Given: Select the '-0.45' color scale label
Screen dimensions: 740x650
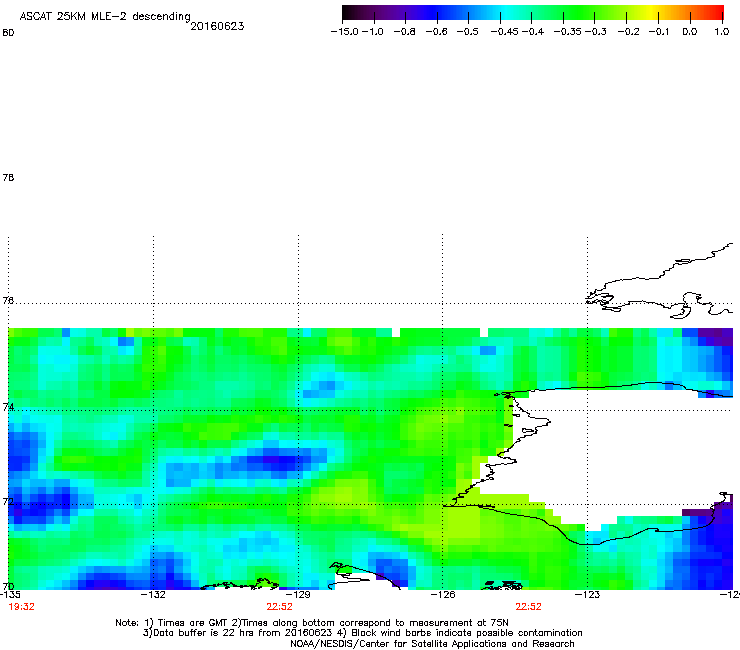Looking at the screenshot, I should 505,32.
